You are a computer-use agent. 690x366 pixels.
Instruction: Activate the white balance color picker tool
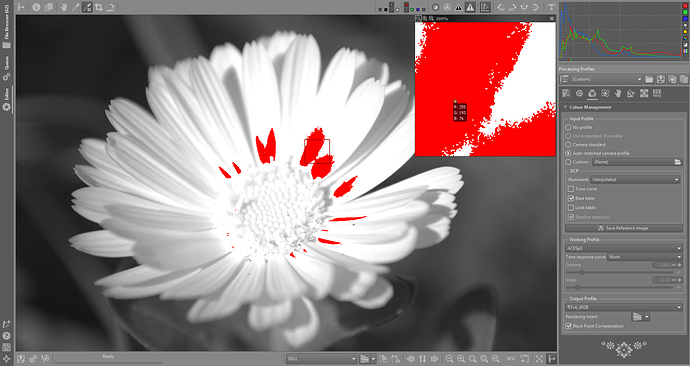click(x=76, y=7)
